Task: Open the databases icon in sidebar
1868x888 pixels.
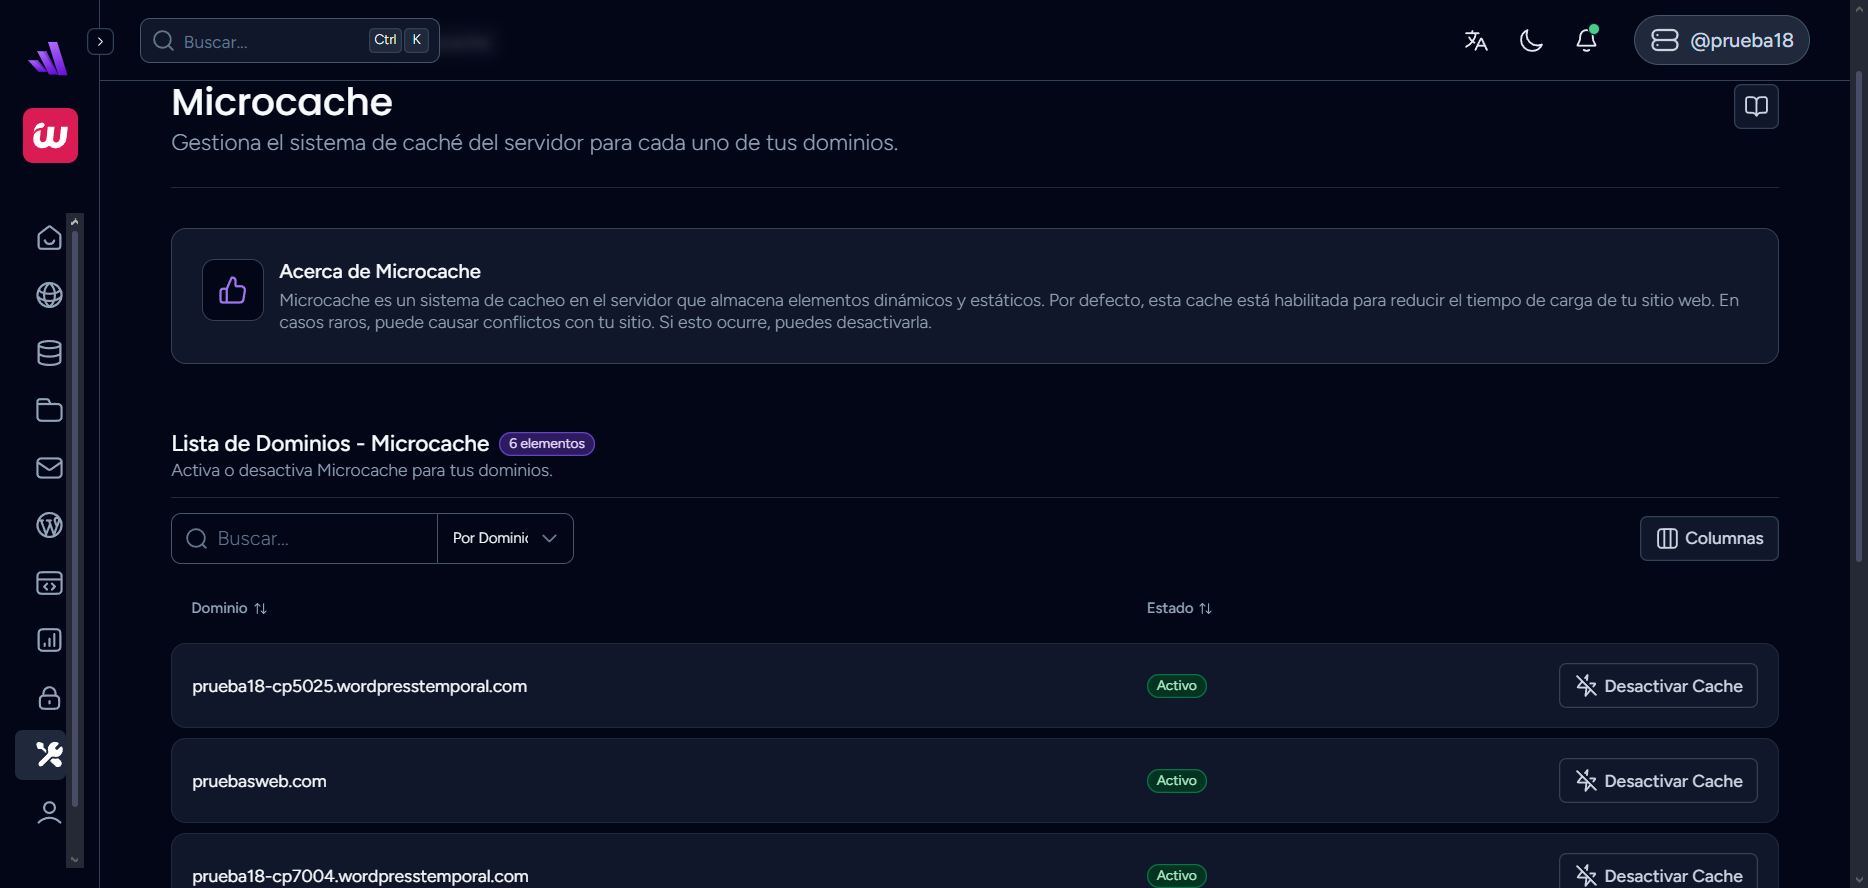Action: click(x=49, y=353)
